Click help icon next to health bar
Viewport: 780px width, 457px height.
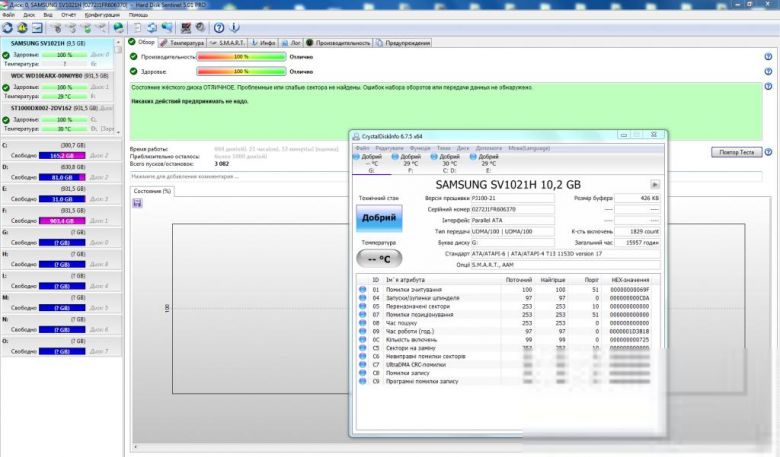768,72
